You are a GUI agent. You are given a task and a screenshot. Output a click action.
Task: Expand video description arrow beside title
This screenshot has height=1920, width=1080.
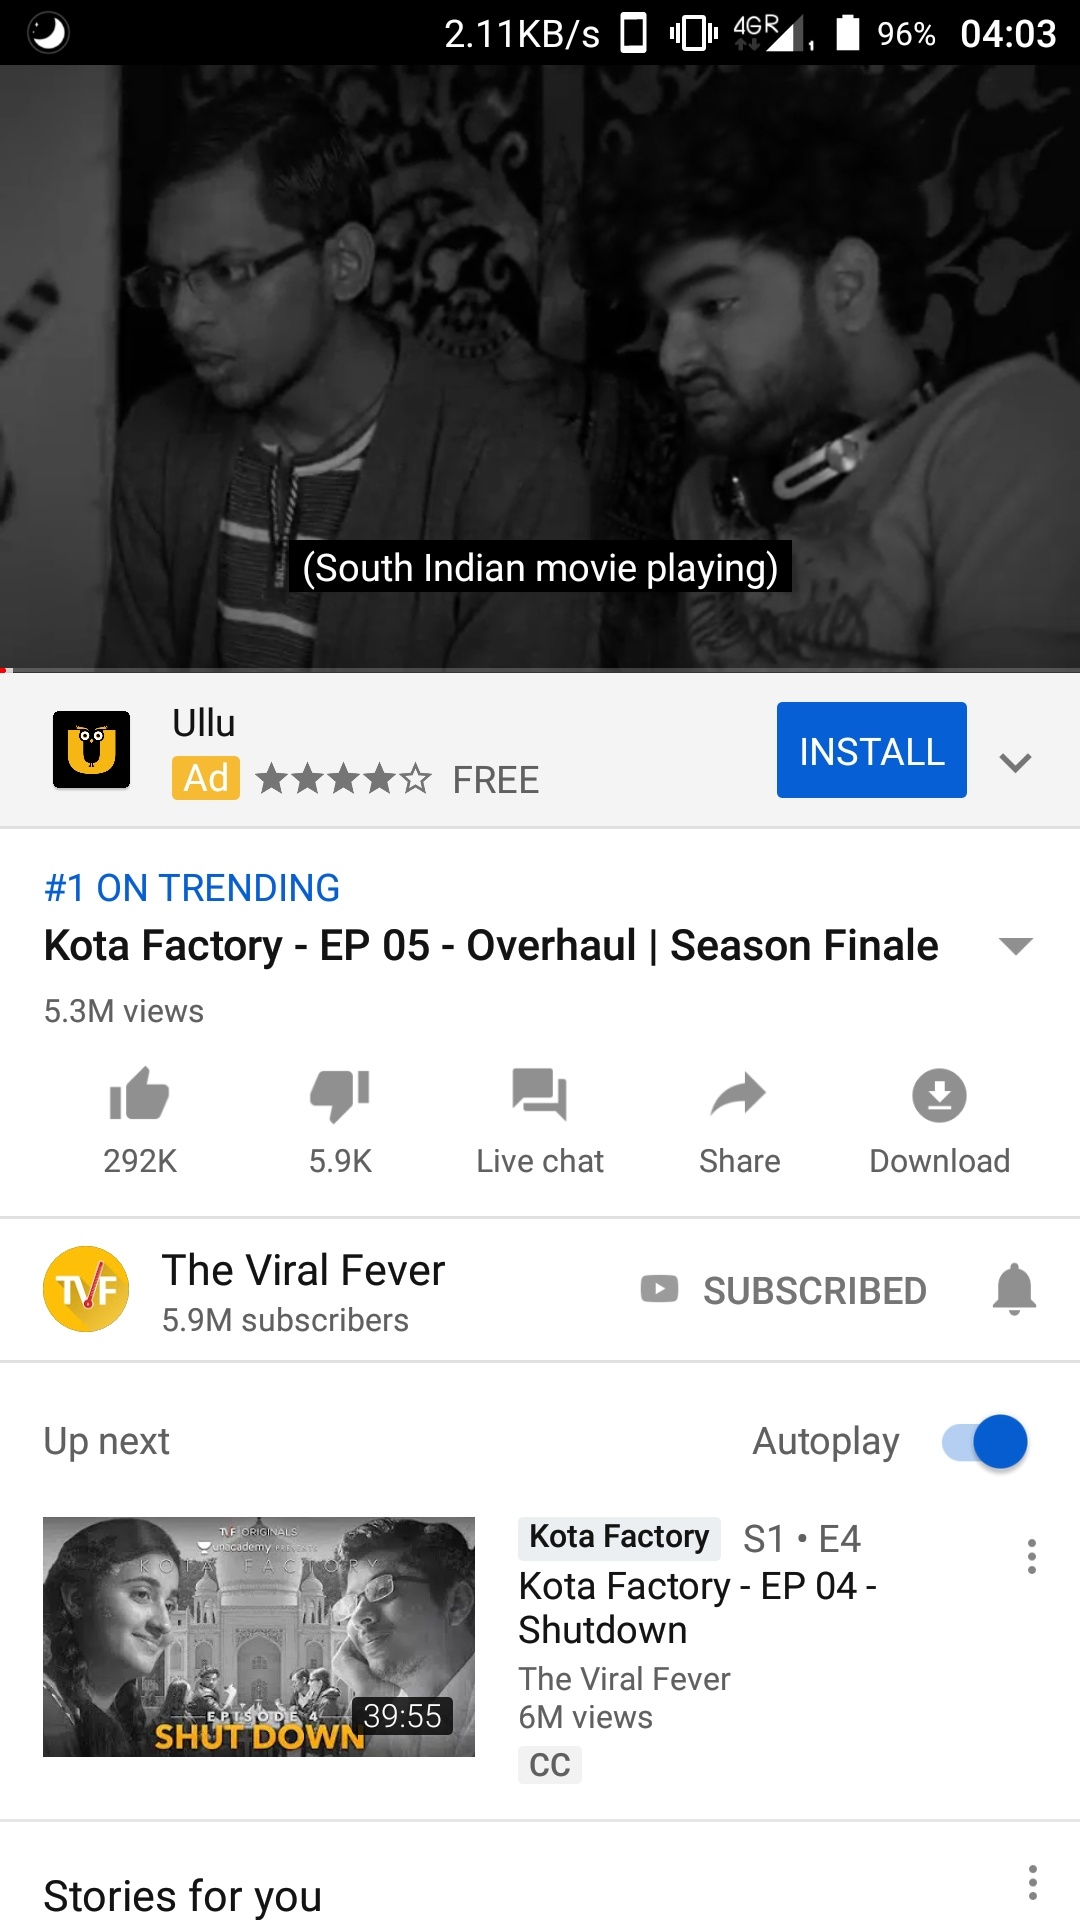click(x=1015, y=946)
